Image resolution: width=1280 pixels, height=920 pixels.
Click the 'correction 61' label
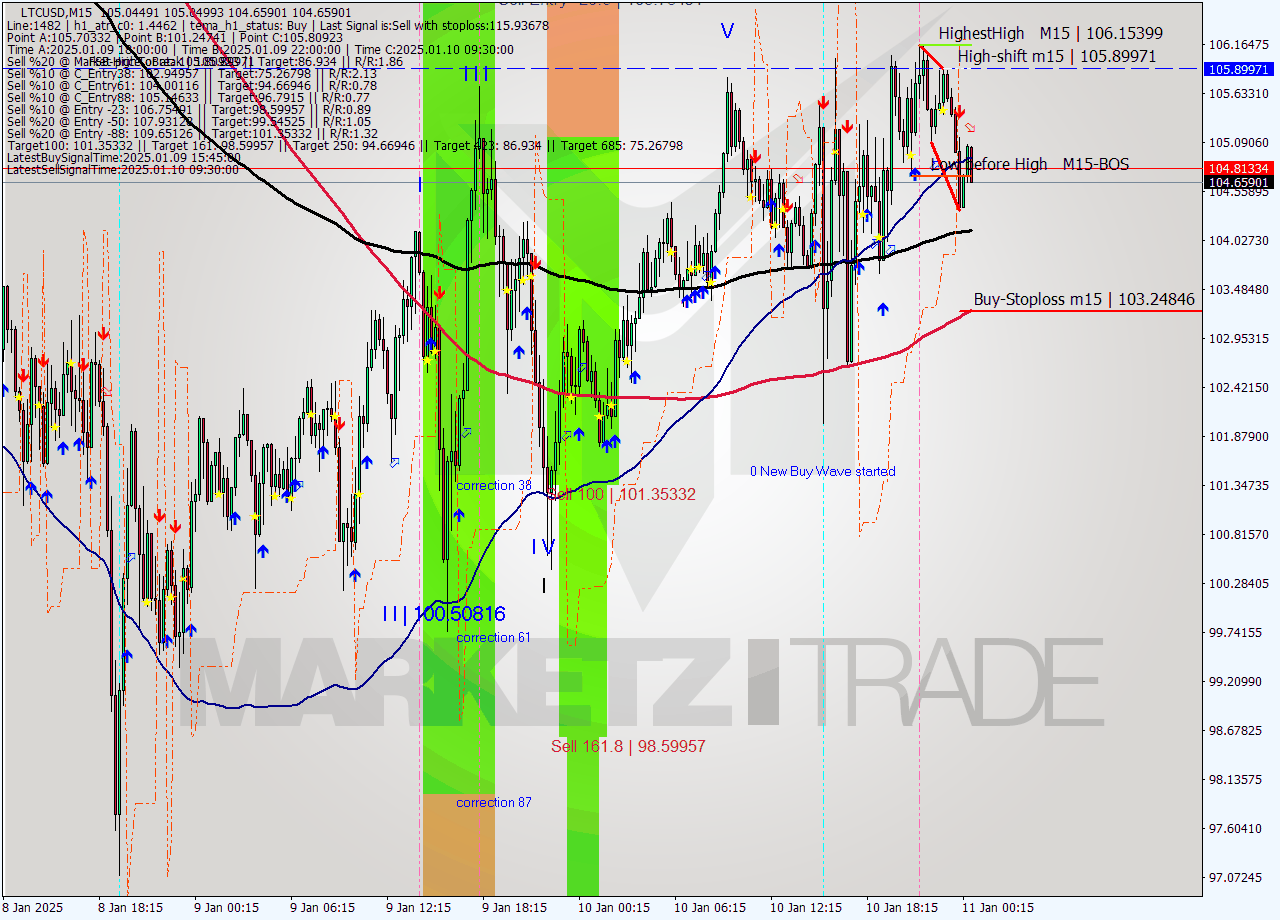[x=494, y=637]
